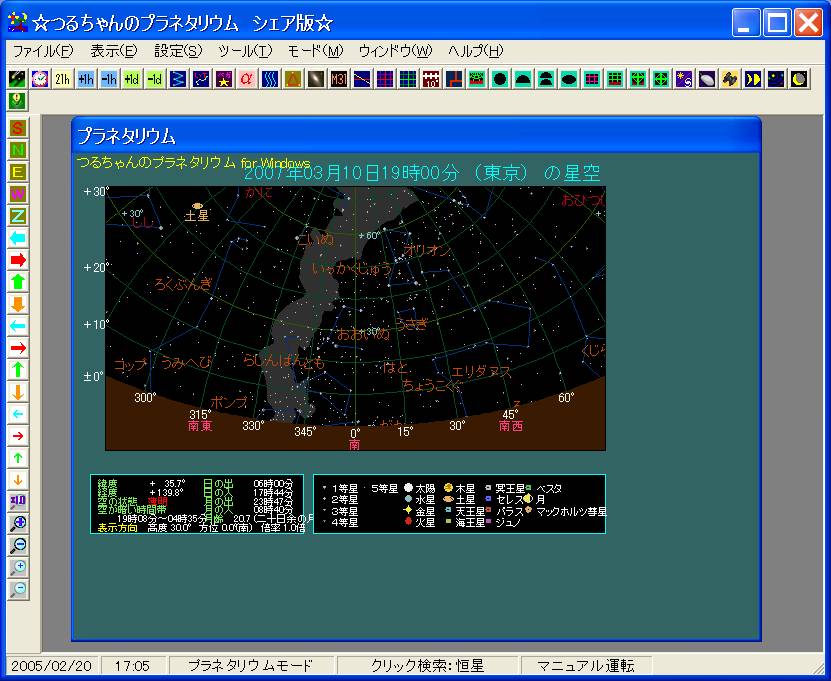
Task: Switch view to north with N button
Action: click(x=18, y=150)
